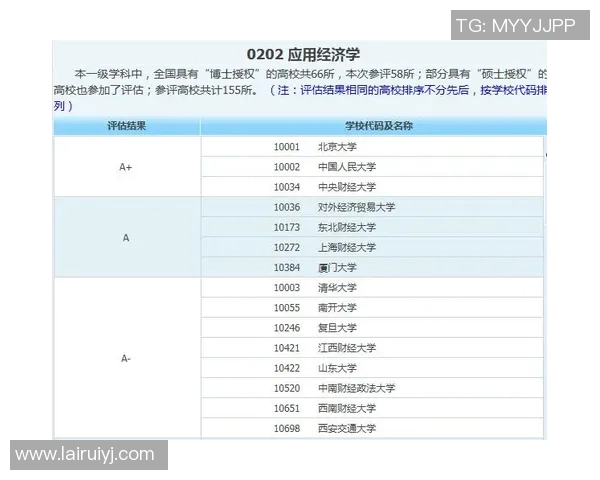Click the A rating cell
Image resolution: width=600 pixels, height=480 pixels.
[x=127, y=237]
